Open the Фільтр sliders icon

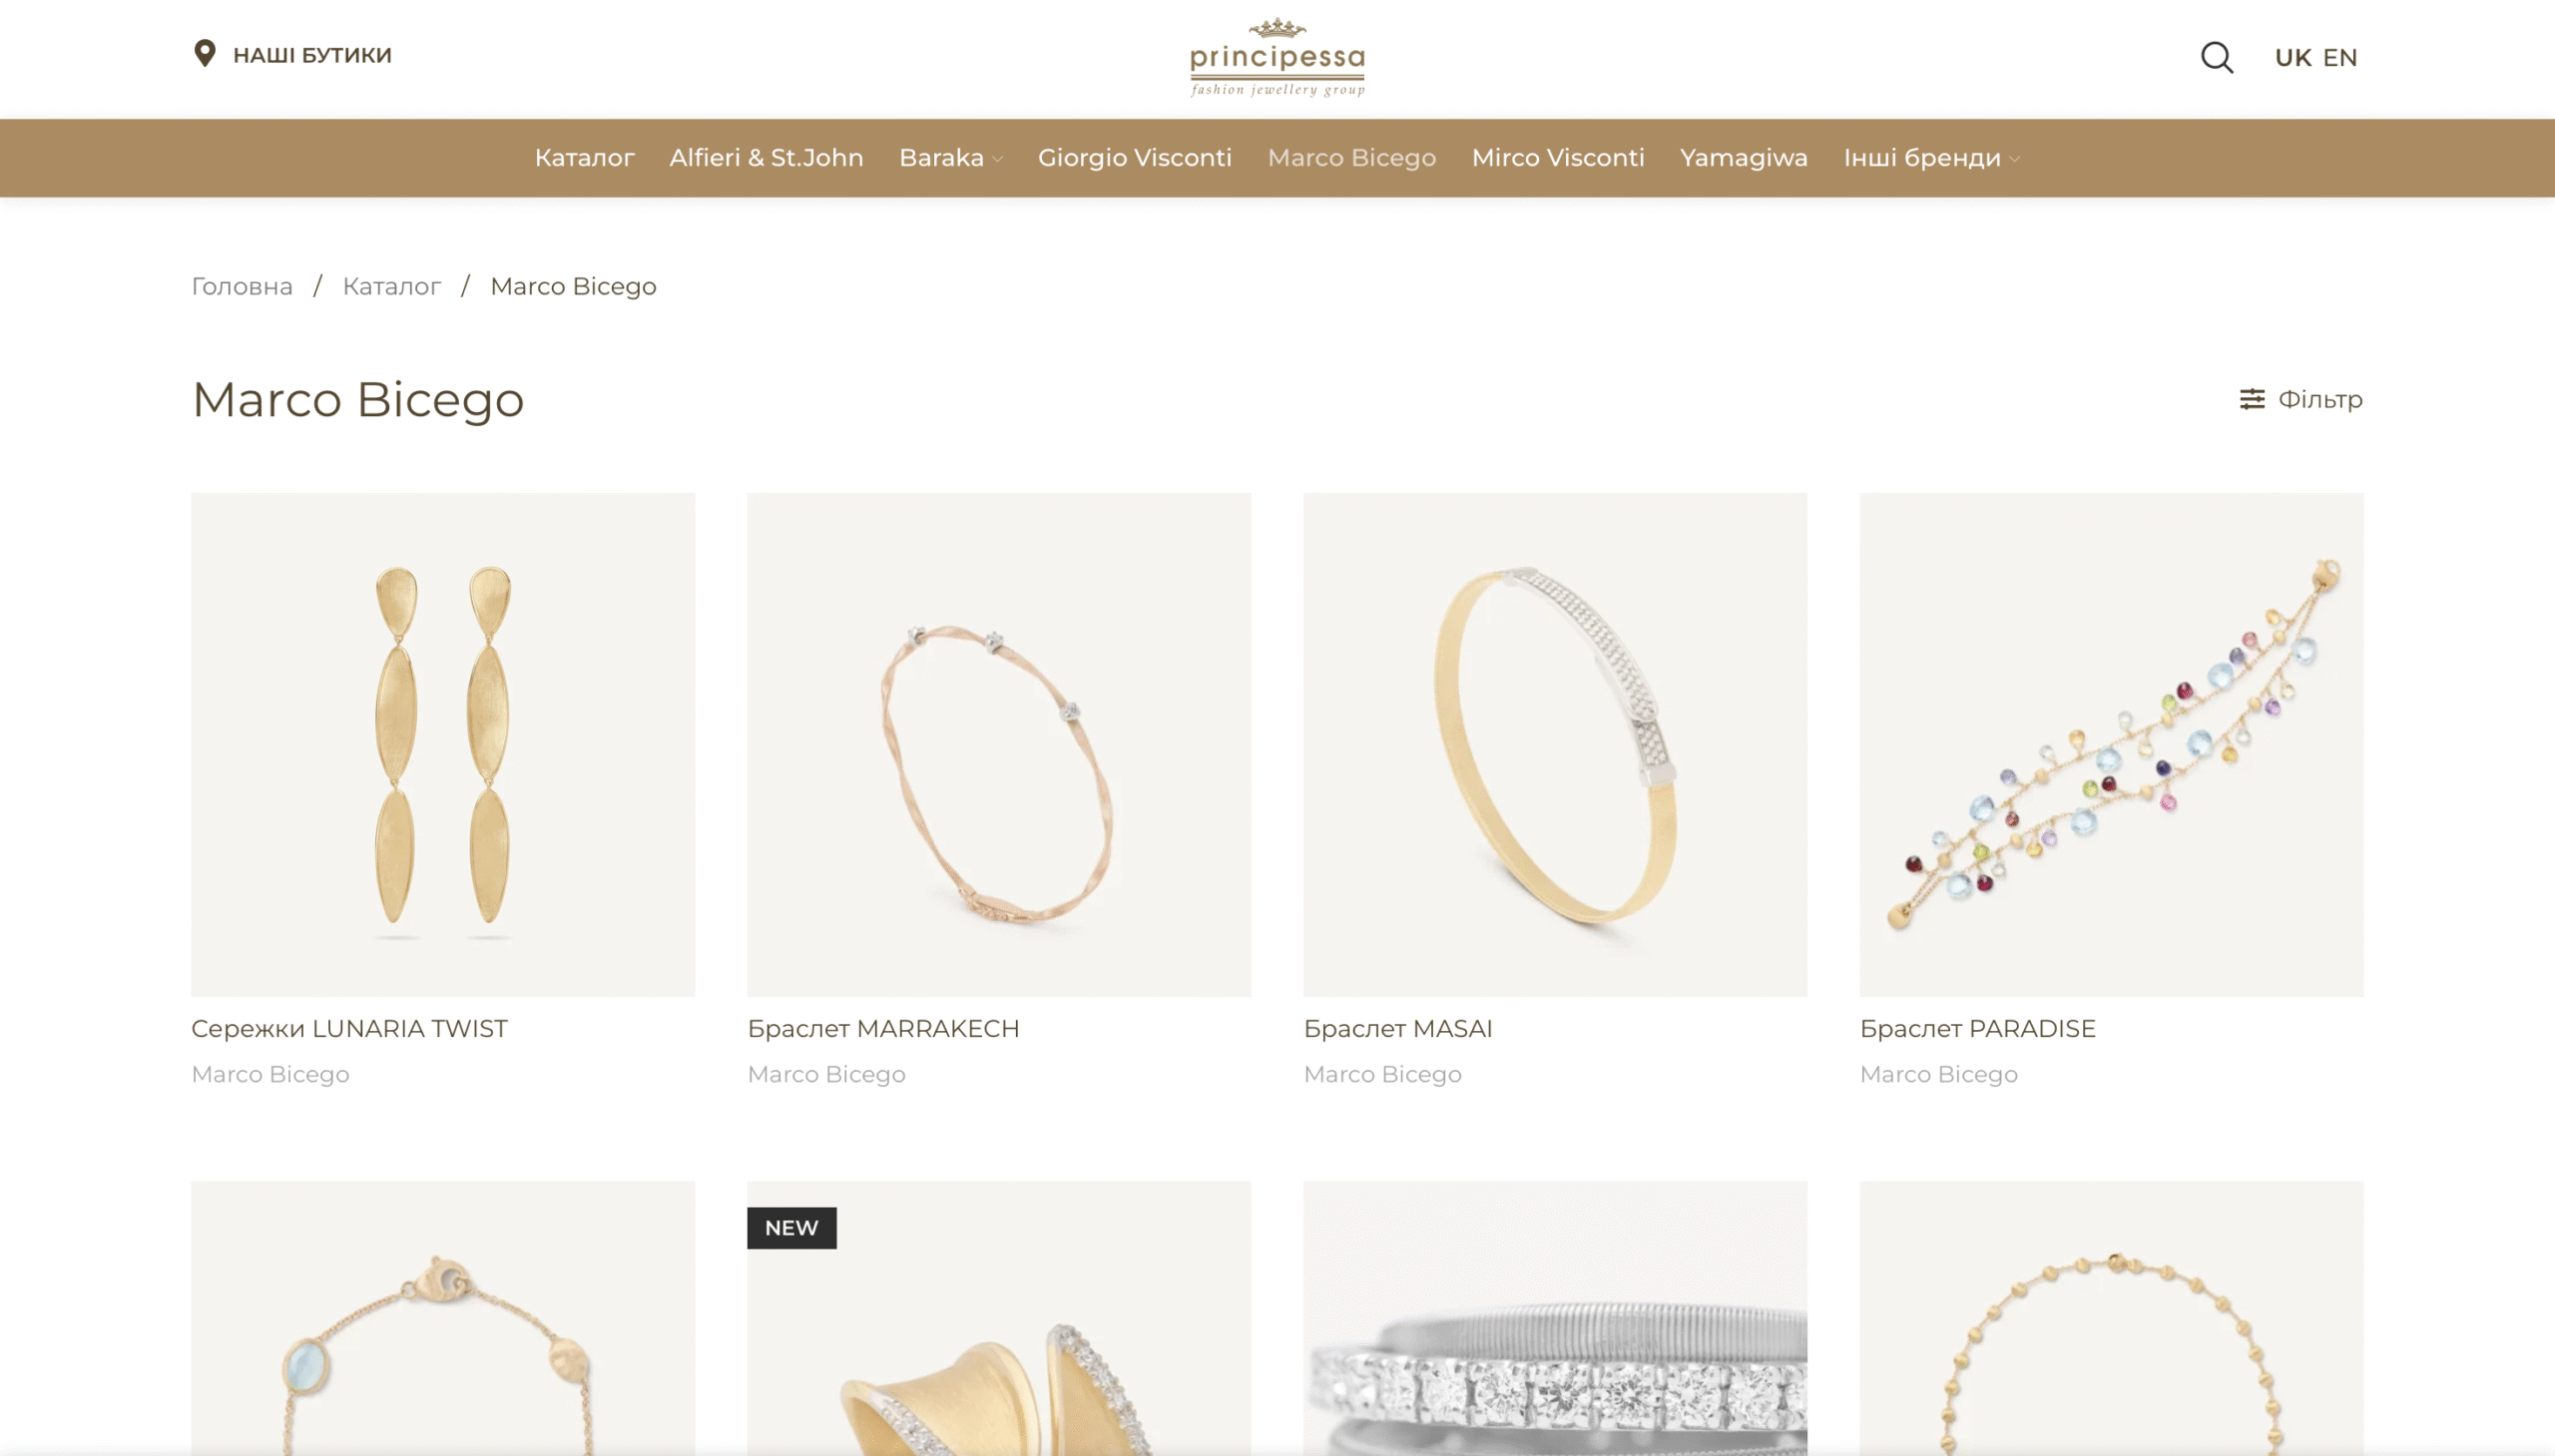[x=2251, y=399]
